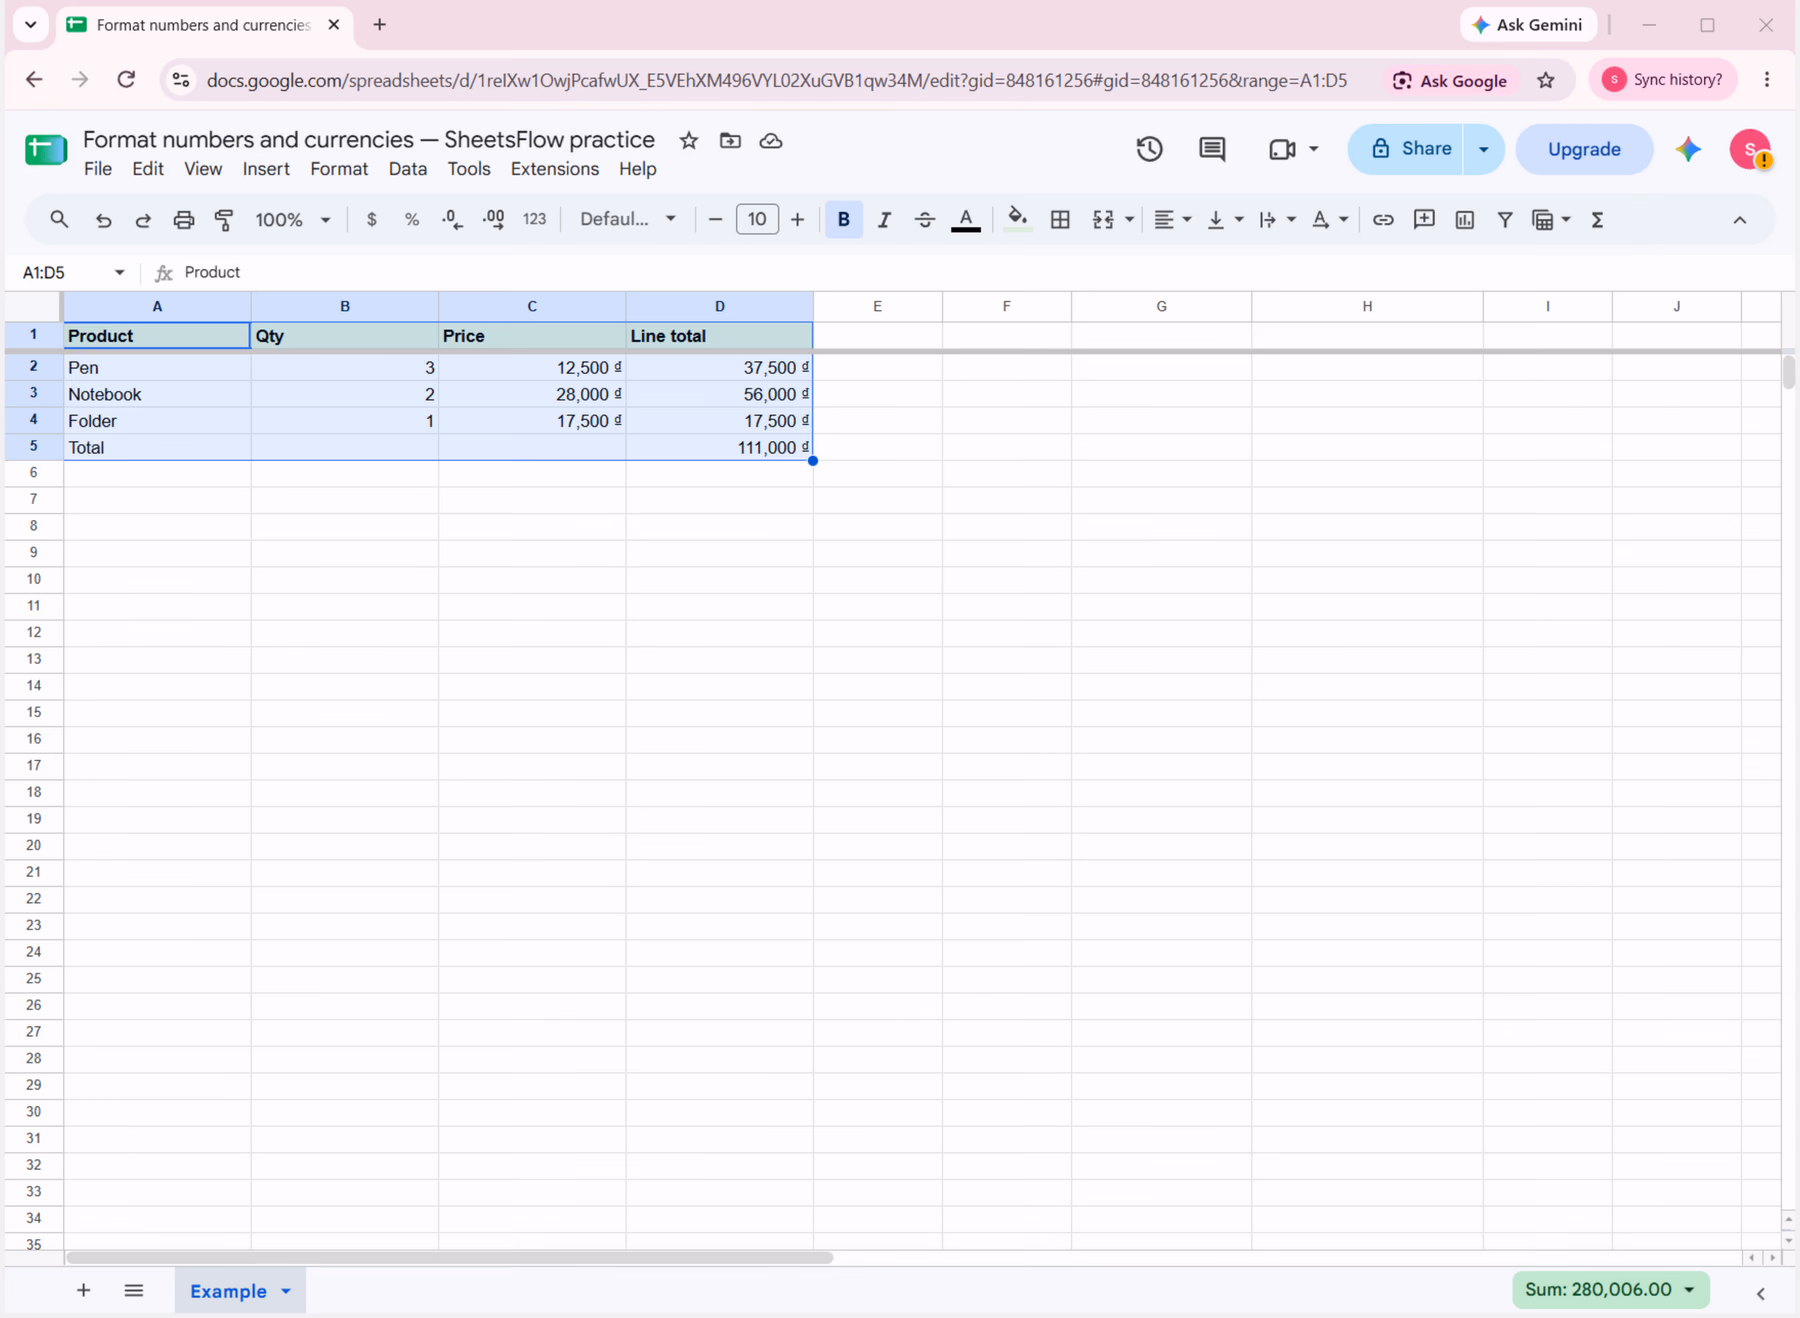Insert a link via toolbar icon
Screen dimensions: 1800x1318
1383,220
